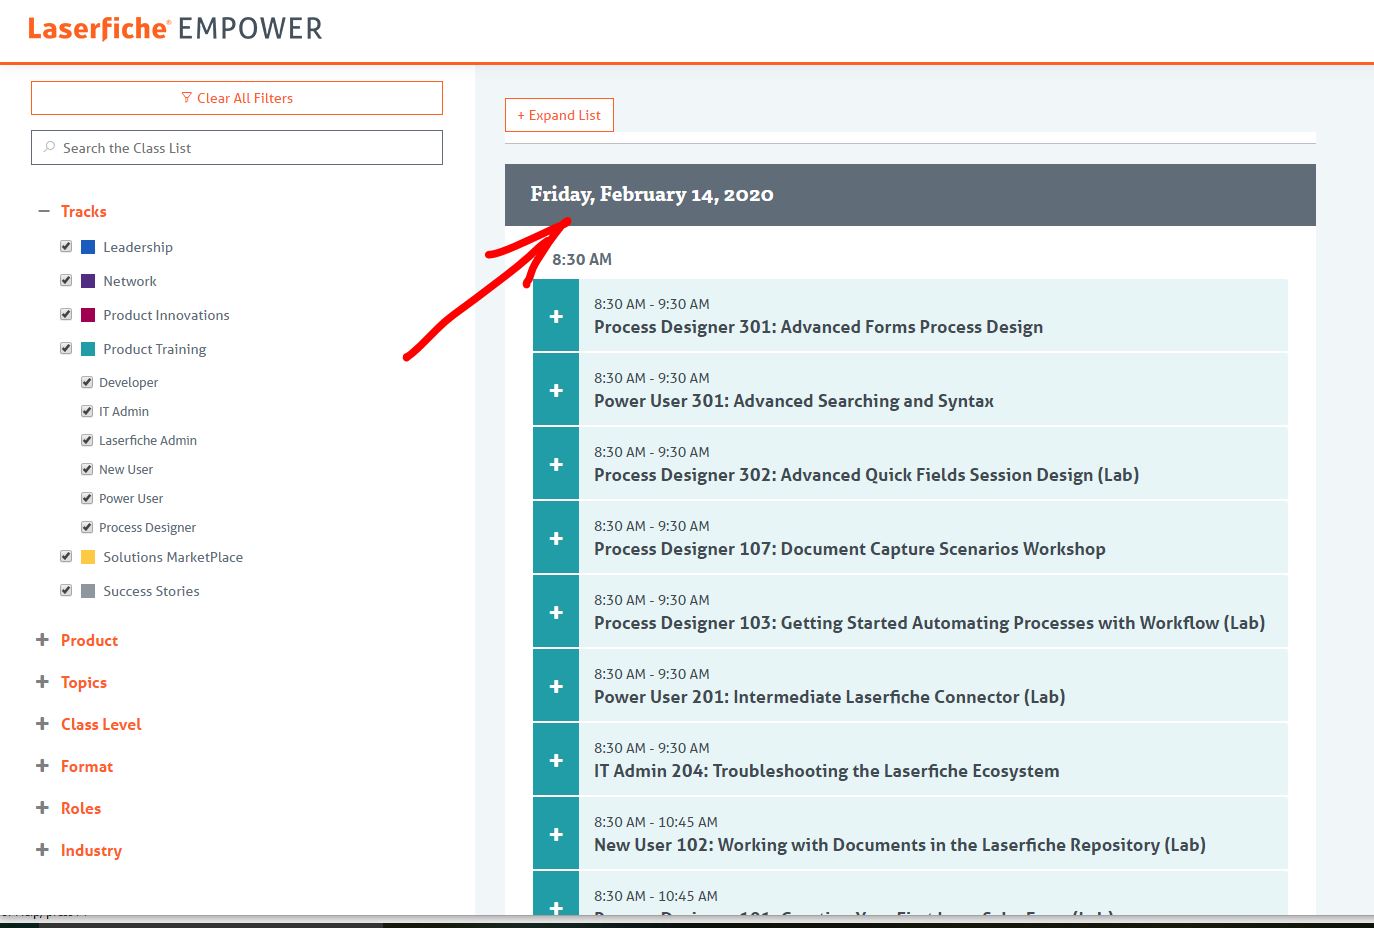
Task: Click the purple Network color swatch
Action: pos(88,281)
